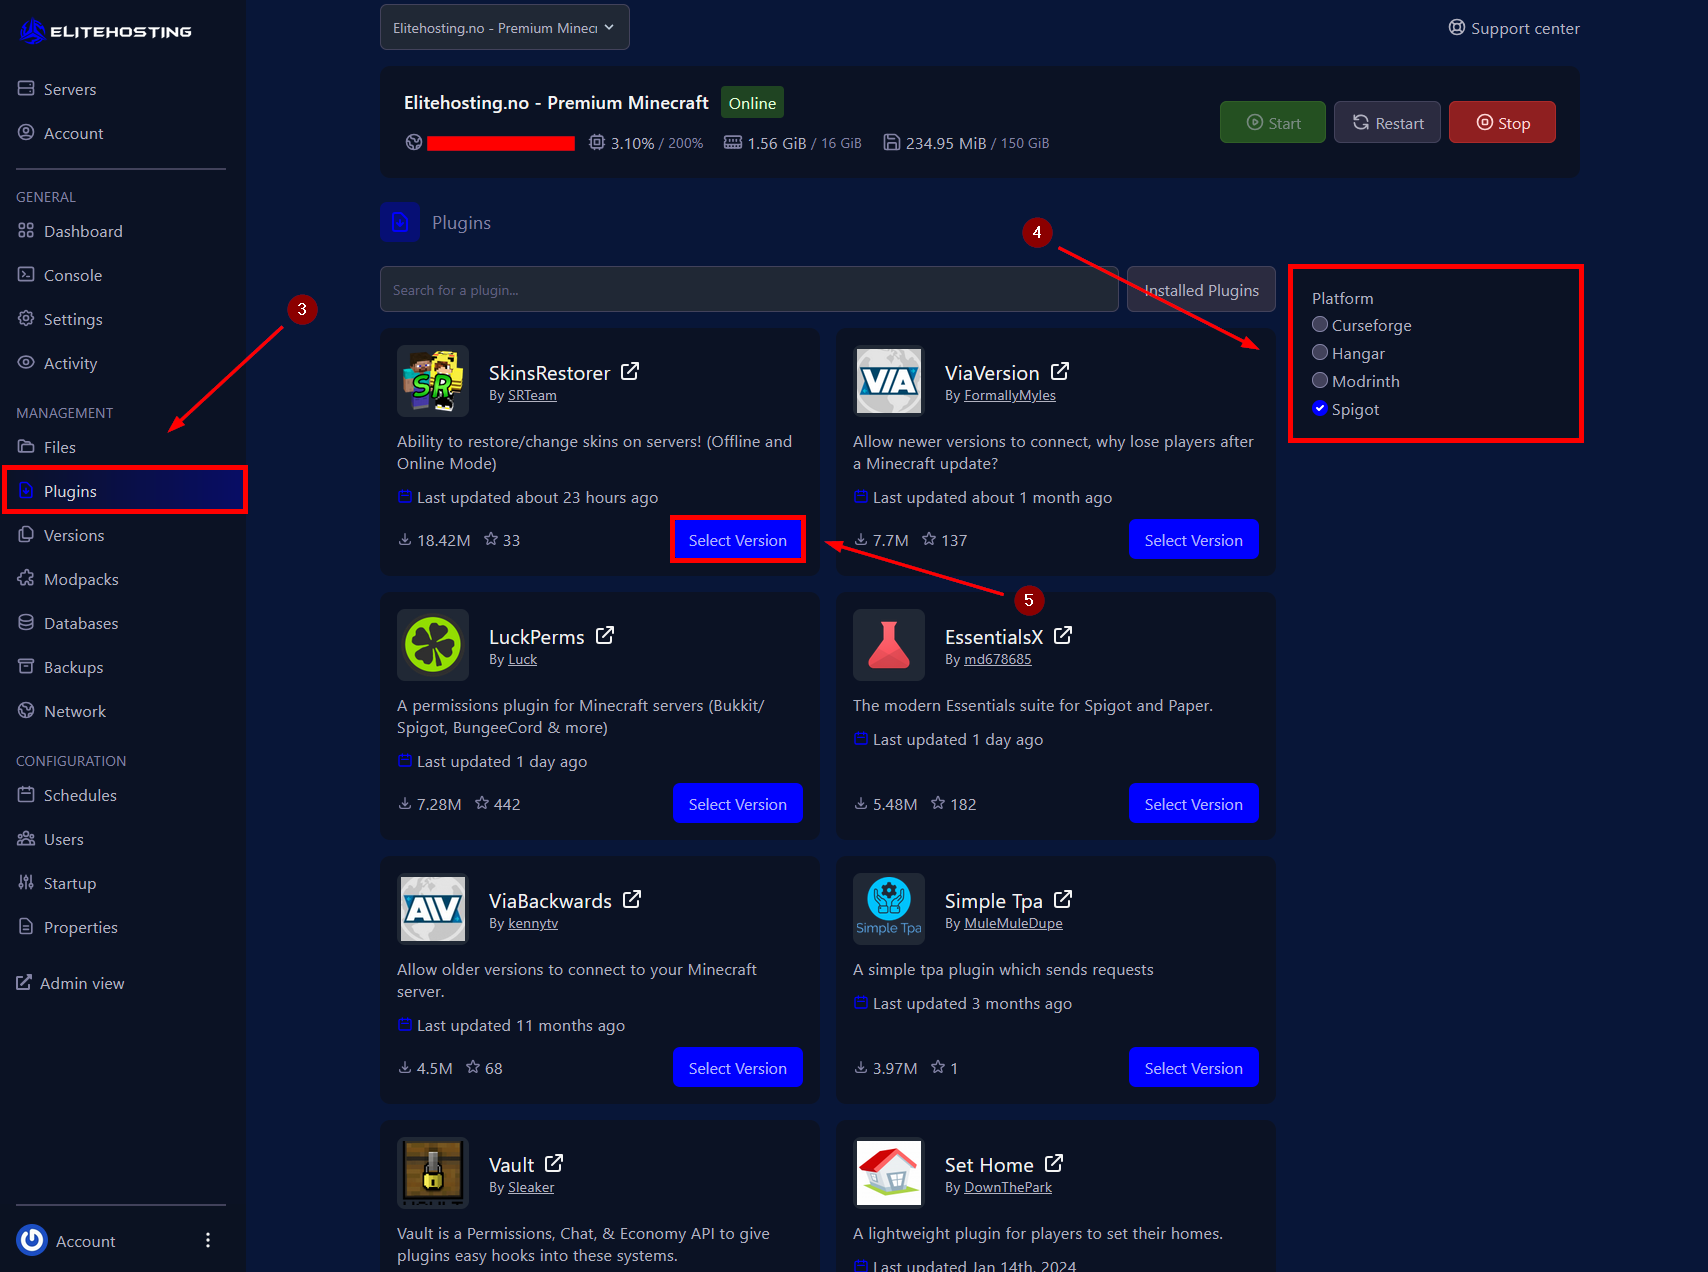Click the EssentialsX flask logo
Viewport: 1708px width, 1272px height.
(x=889, y=645)
